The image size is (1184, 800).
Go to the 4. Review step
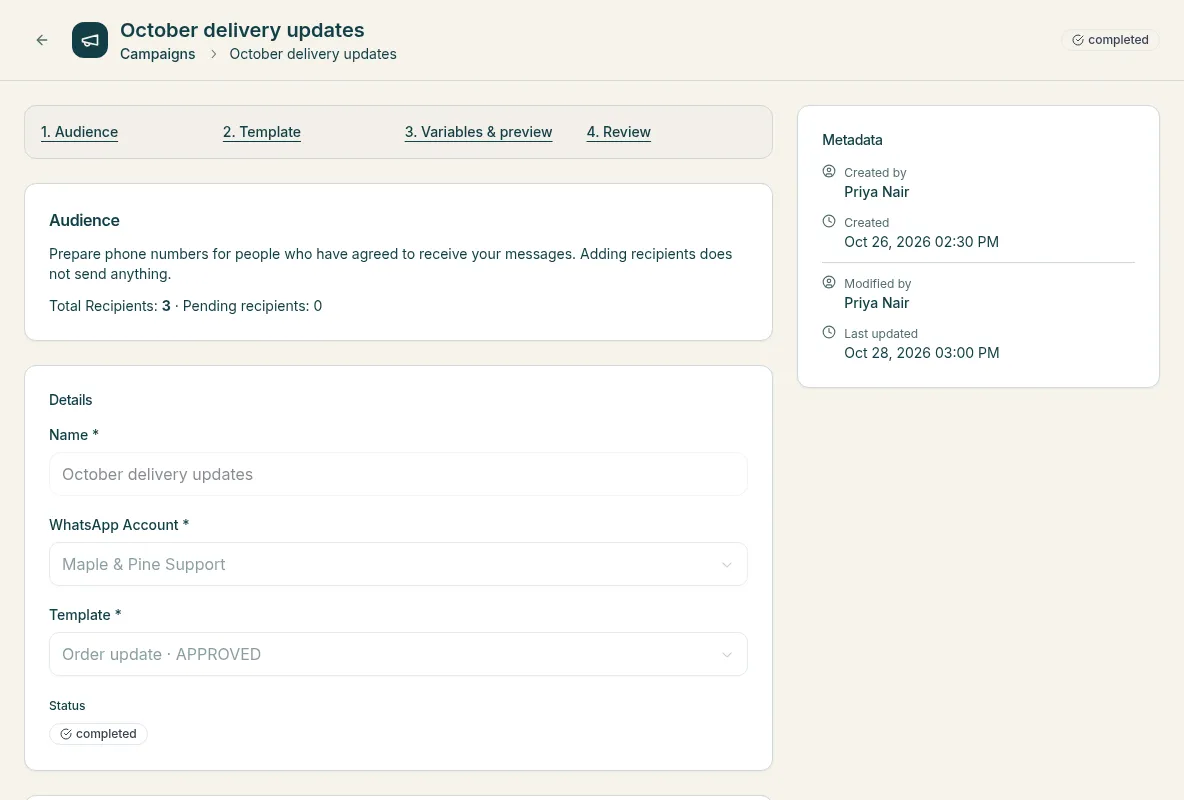tap(618, 132)
